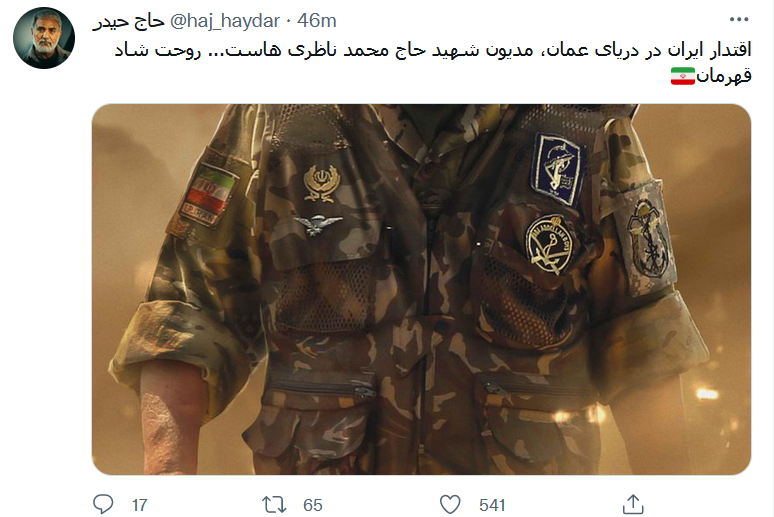Click the Iran flag emoji in the tweet
774x517 pixels.
click(683, 76)
